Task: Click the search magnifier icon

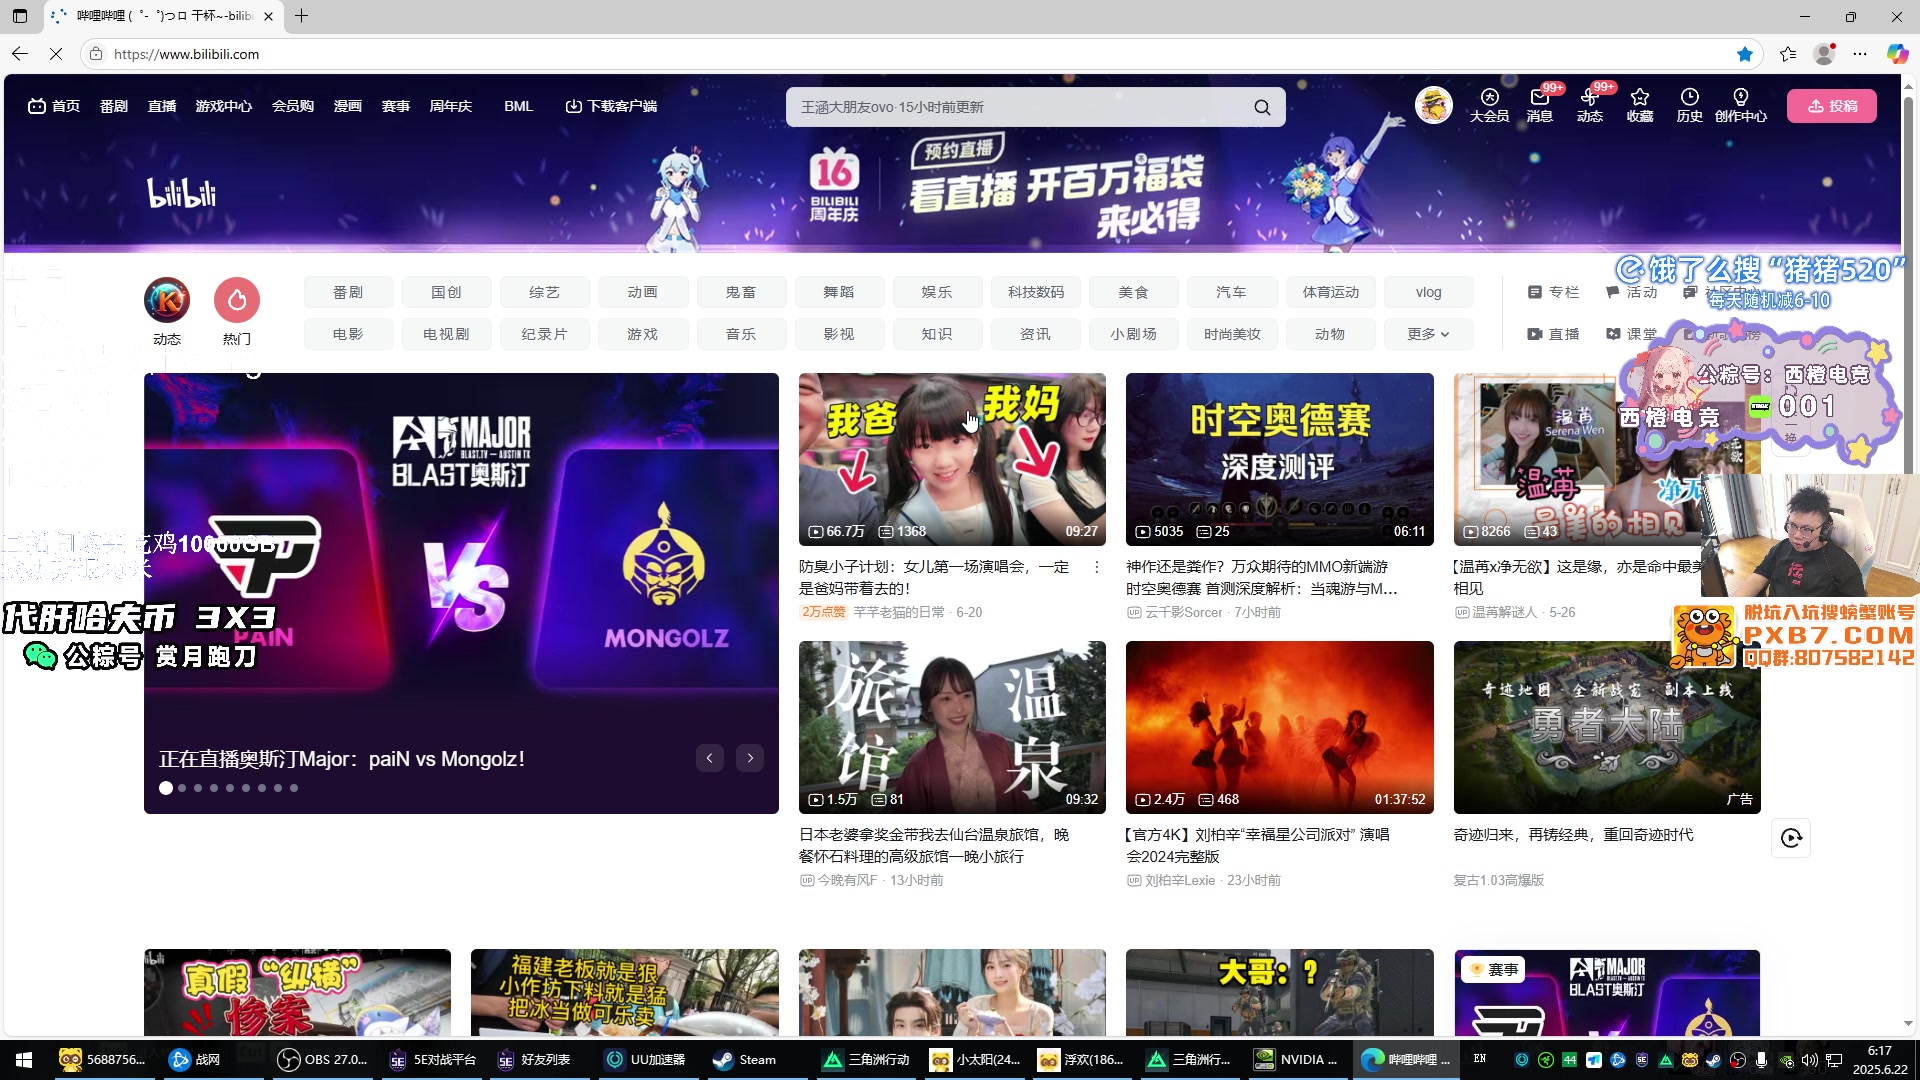Action: click(1262, 107)
